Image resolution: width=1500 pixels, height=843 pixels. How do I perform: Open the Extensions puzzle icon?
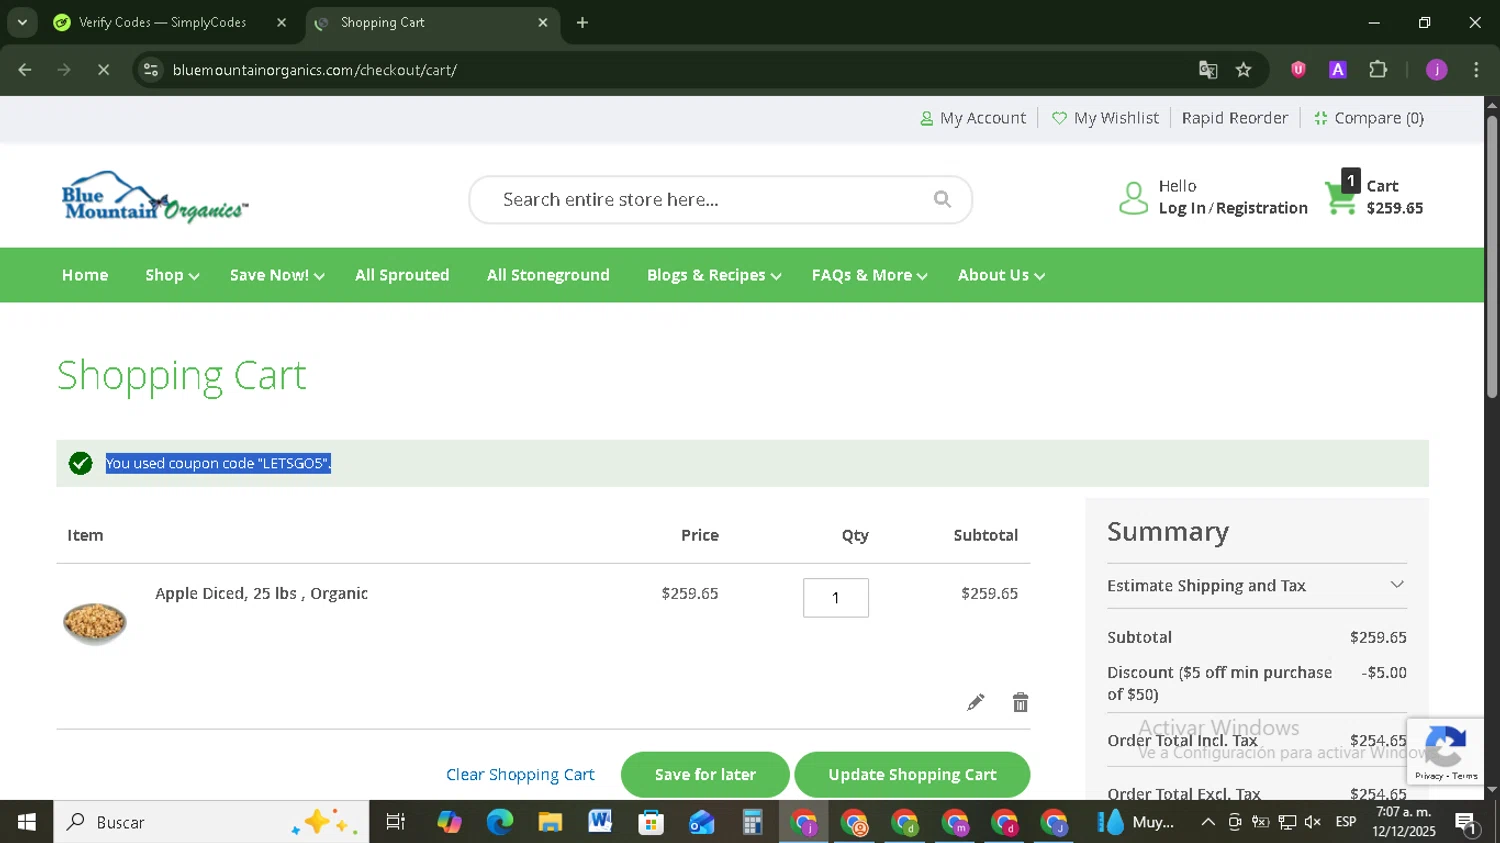click(1378, 70)
